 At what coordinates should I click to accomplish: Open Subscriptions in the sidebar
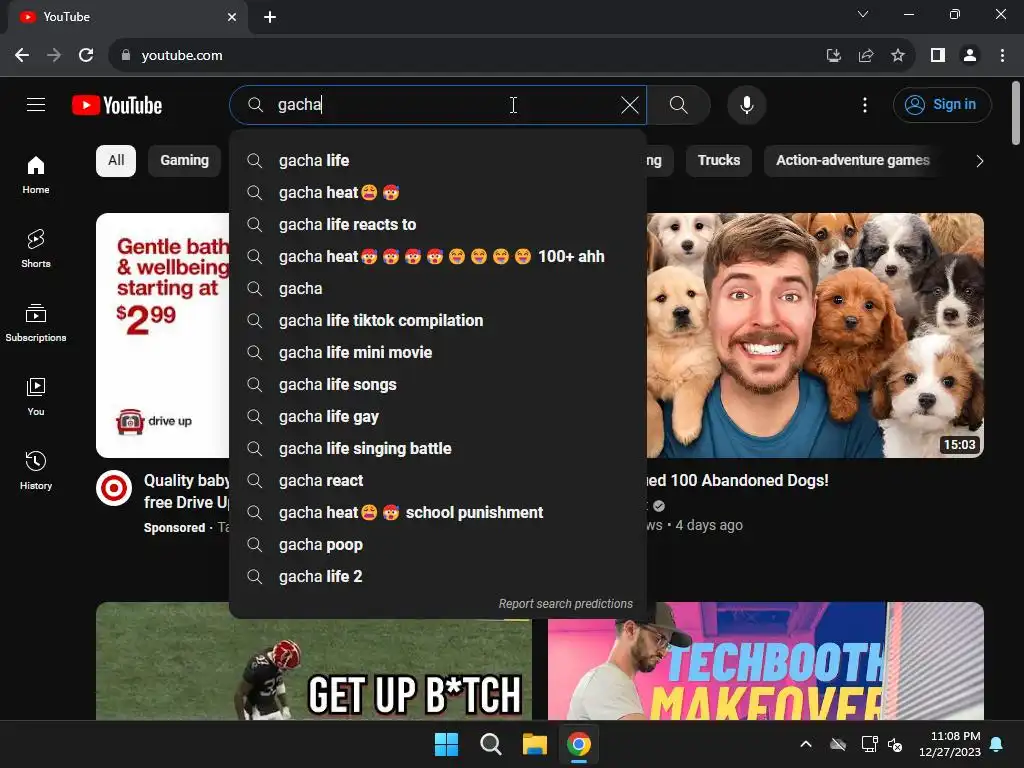[x=36, y=323]
